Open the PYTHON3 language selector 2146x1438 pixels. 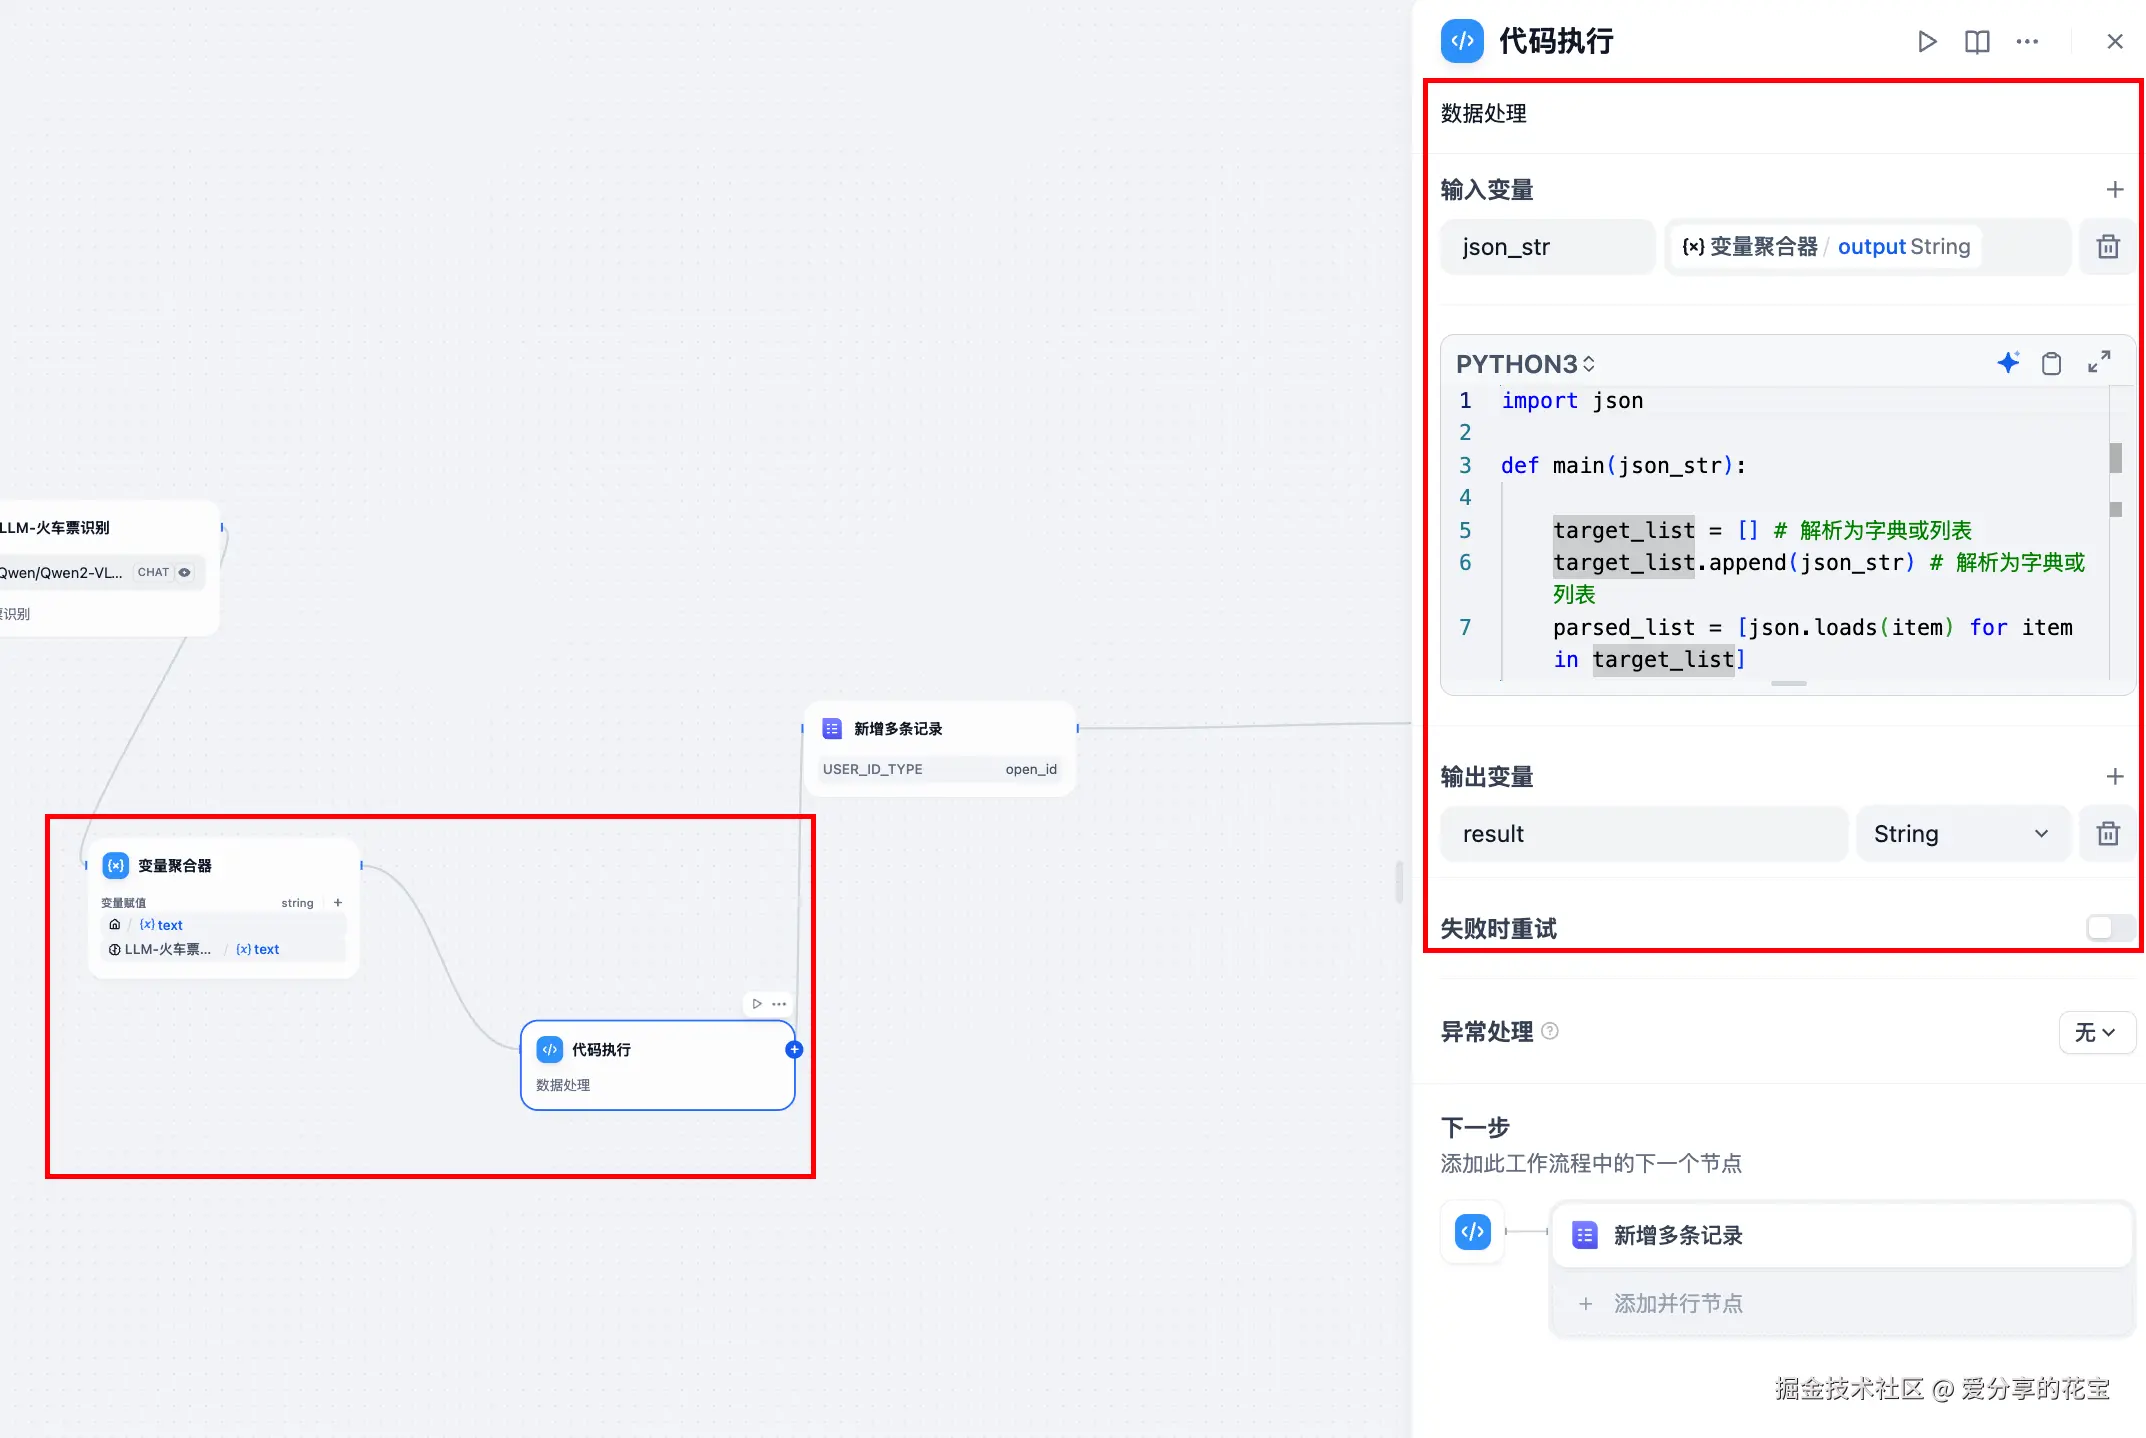[x=1525, y=364]
